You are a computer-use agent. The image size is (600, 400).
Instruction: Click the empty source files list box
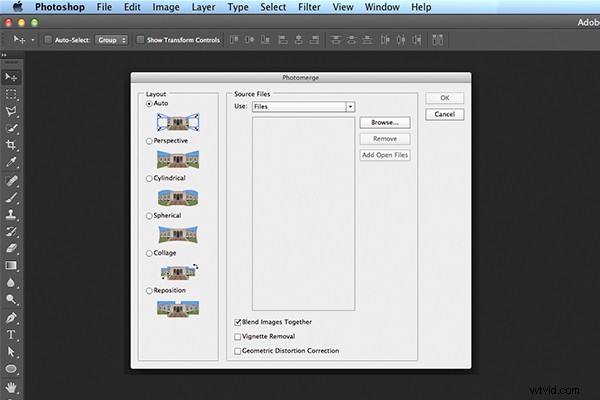point(303,214)
